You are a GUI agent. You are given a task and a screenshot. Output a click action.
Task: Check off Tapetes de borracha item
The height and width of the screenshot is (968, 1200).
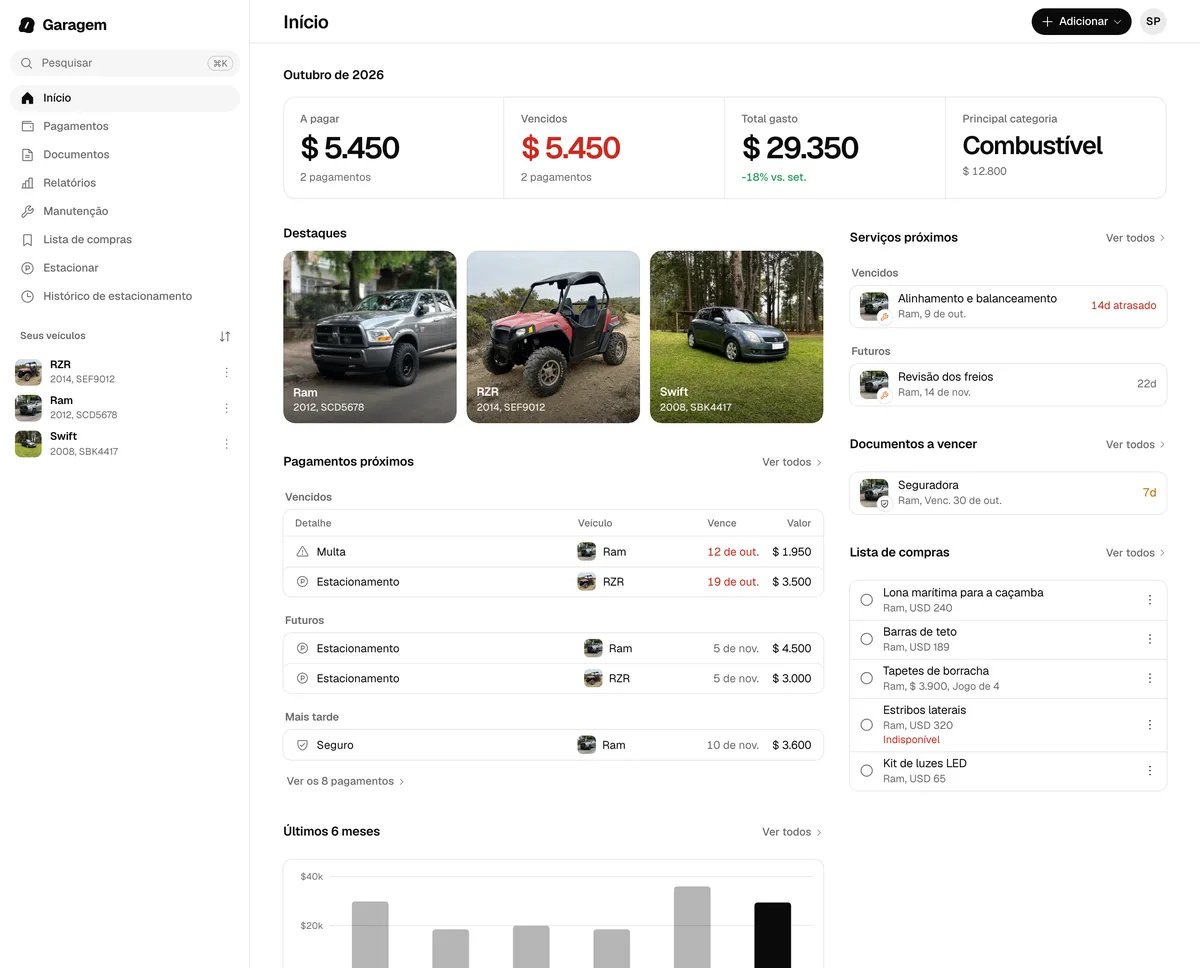(x=867, y=678)
